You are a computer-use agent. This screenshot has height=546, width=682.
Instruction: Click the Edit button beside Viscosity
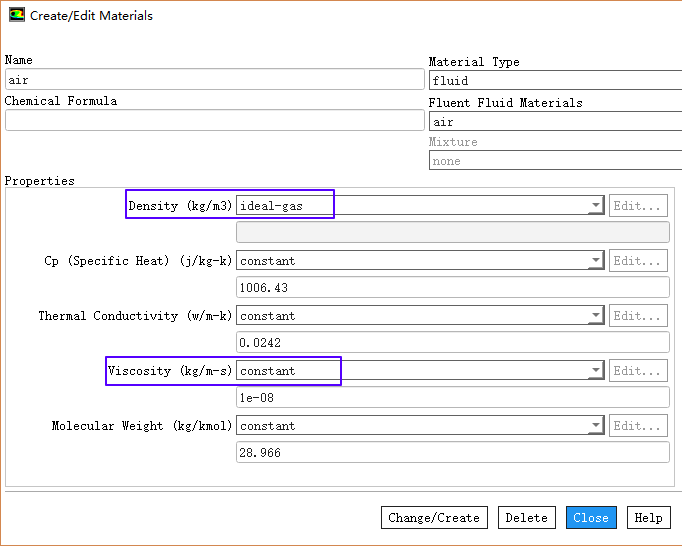tap(638, 371)
